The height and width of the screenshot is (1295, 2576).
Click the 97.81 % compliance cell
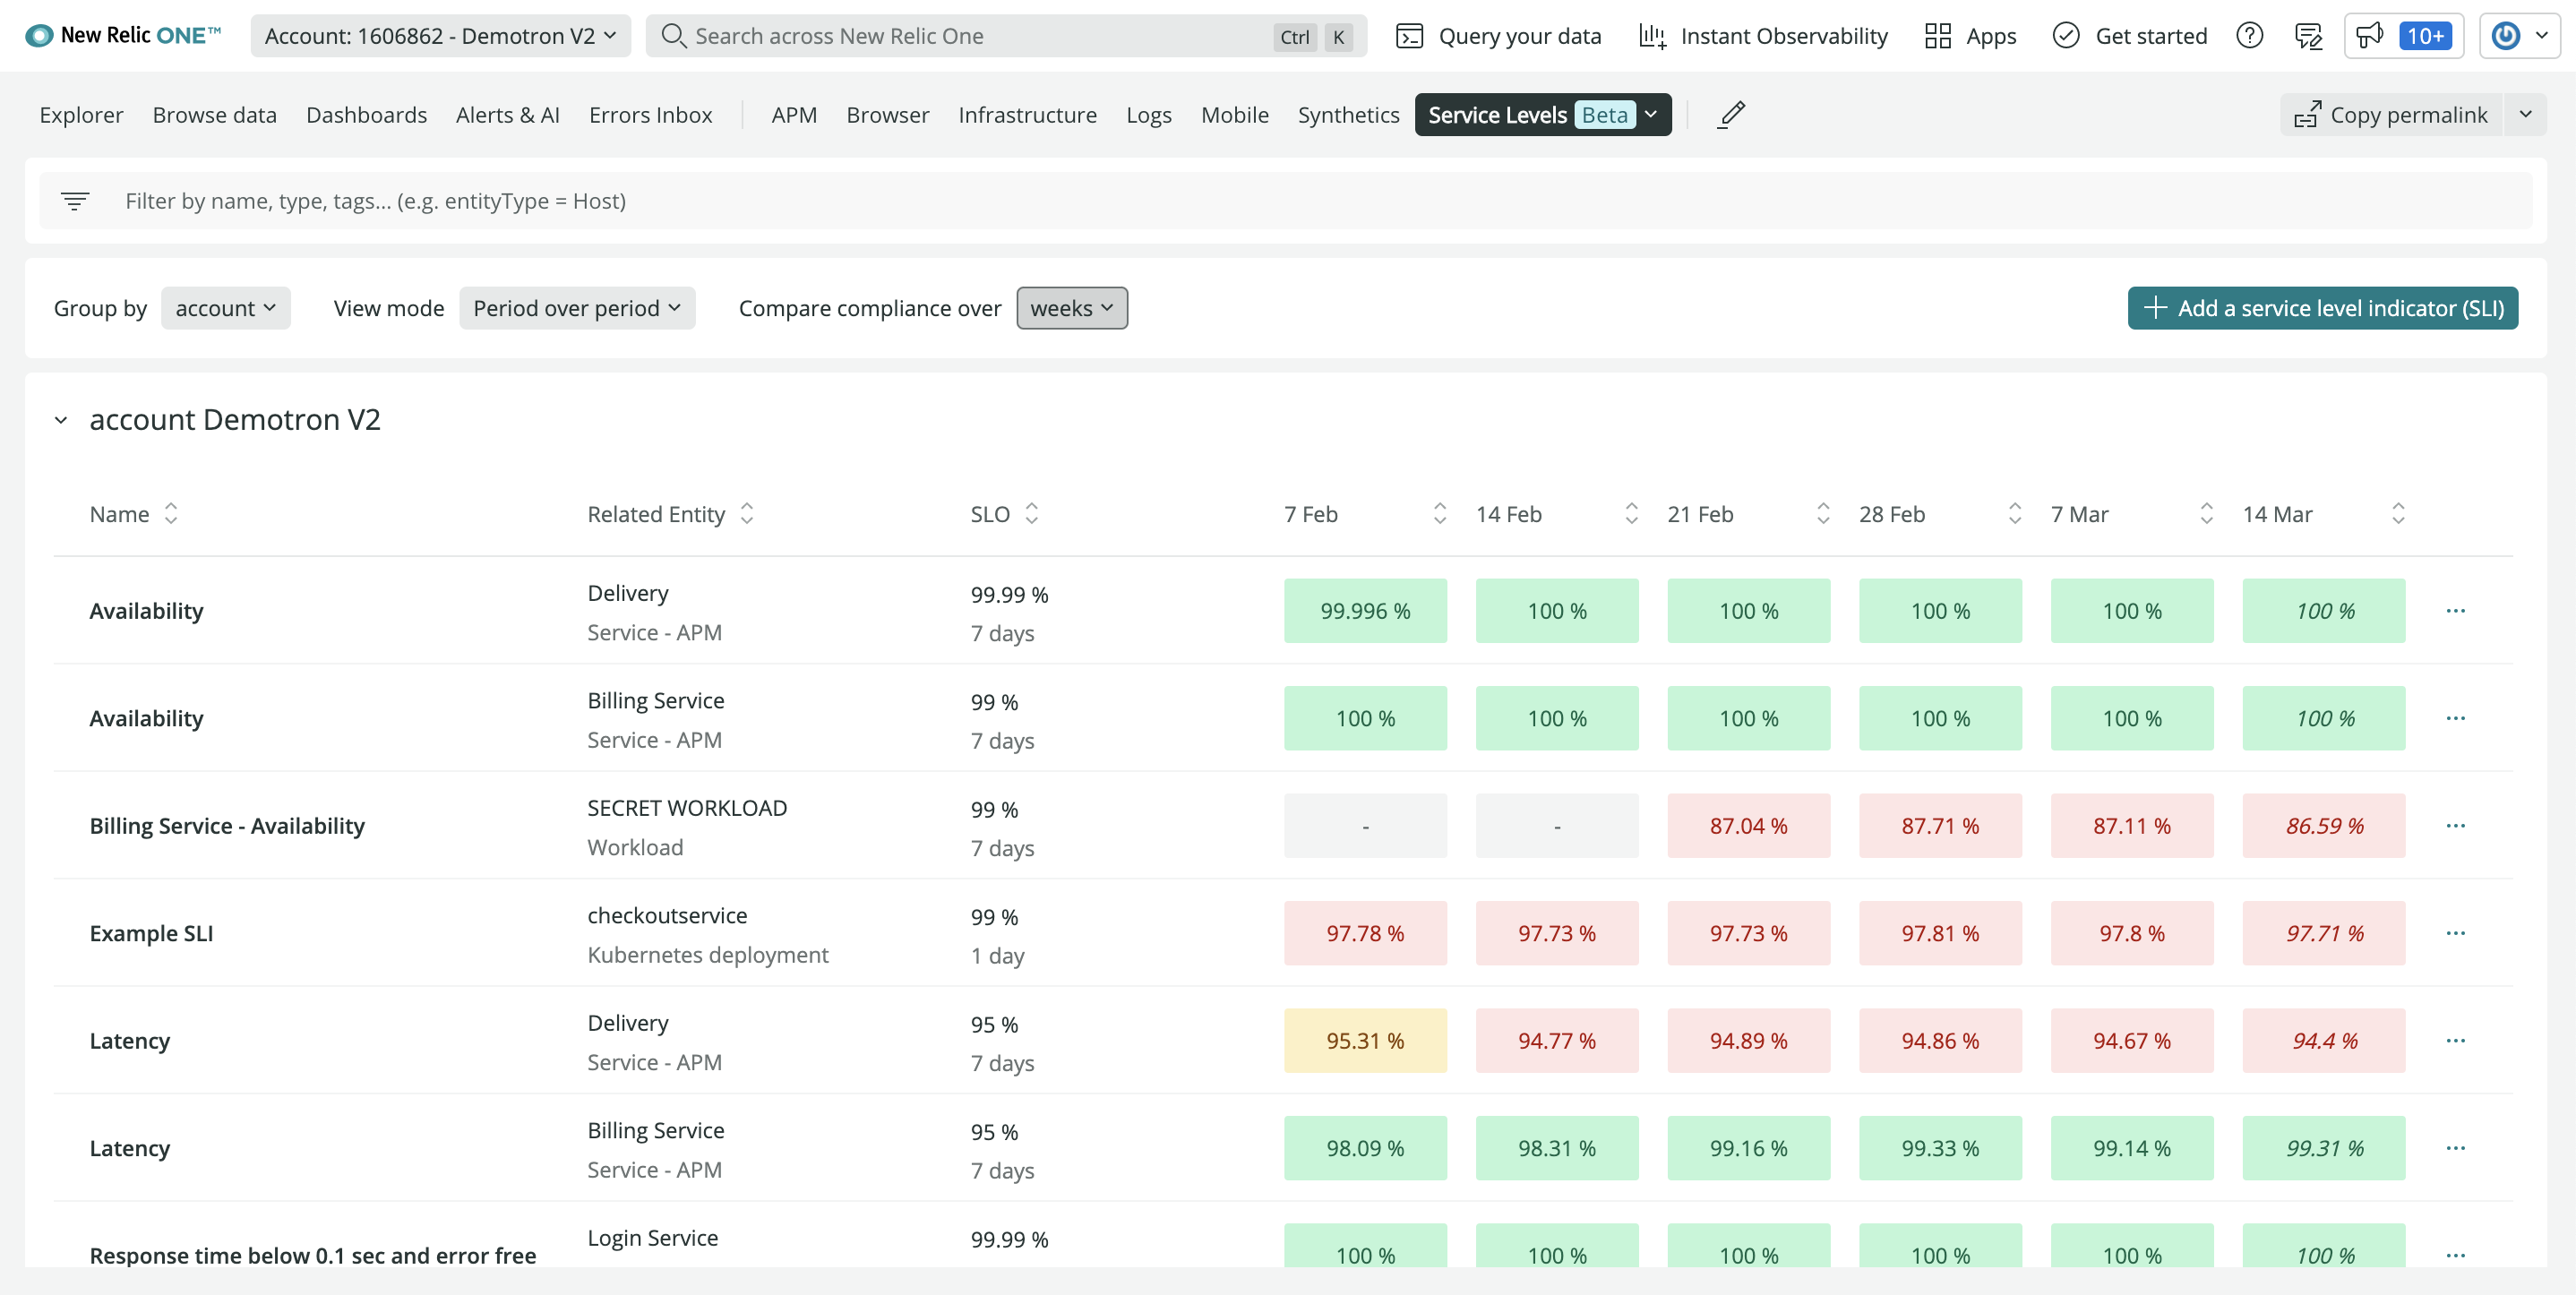(x=1940, y=933)
